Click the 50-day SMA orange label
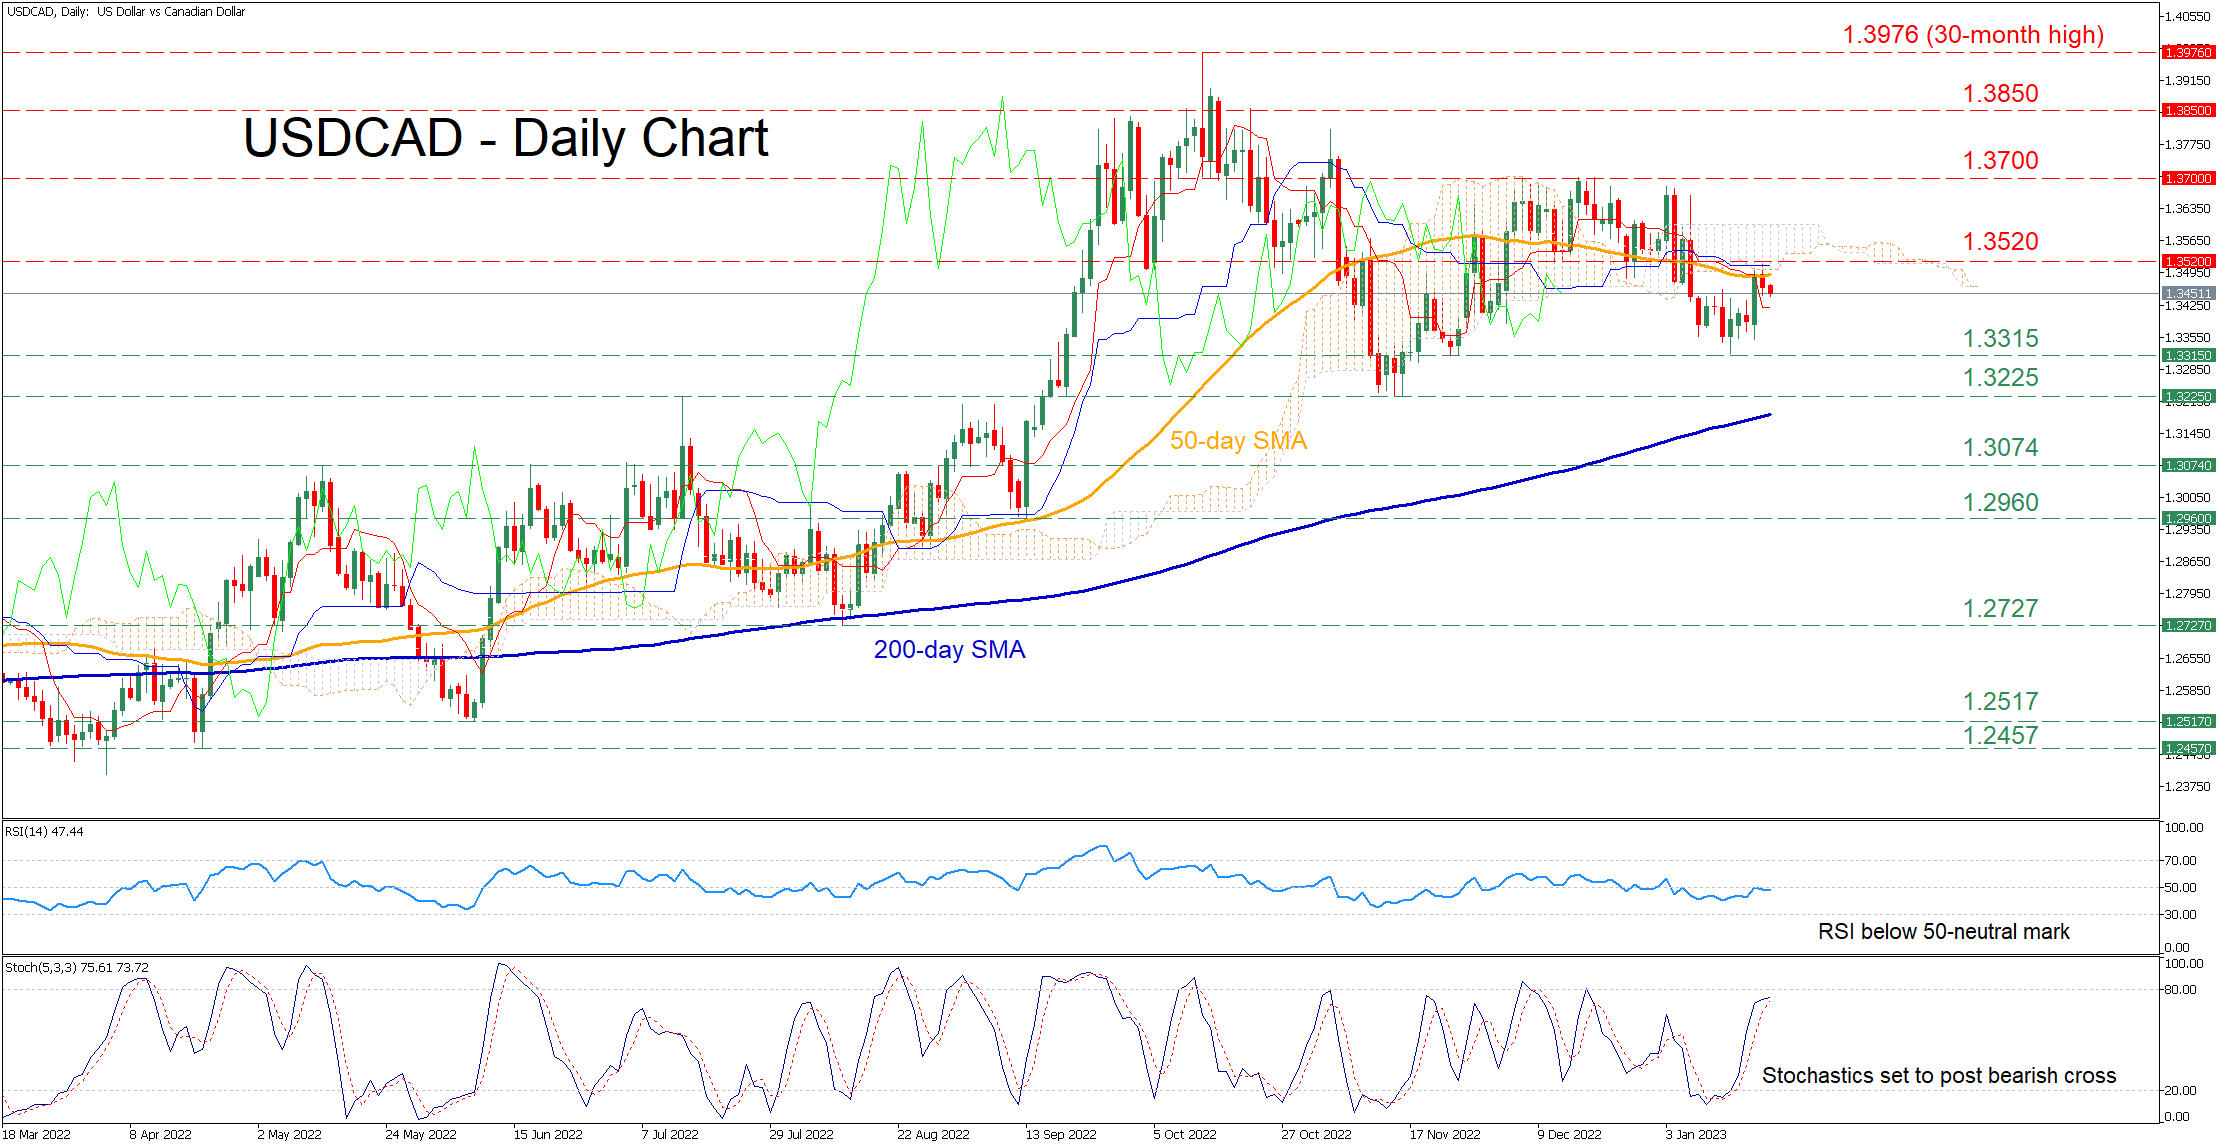The image size is (2229, 1147). tap(1238, 441)
